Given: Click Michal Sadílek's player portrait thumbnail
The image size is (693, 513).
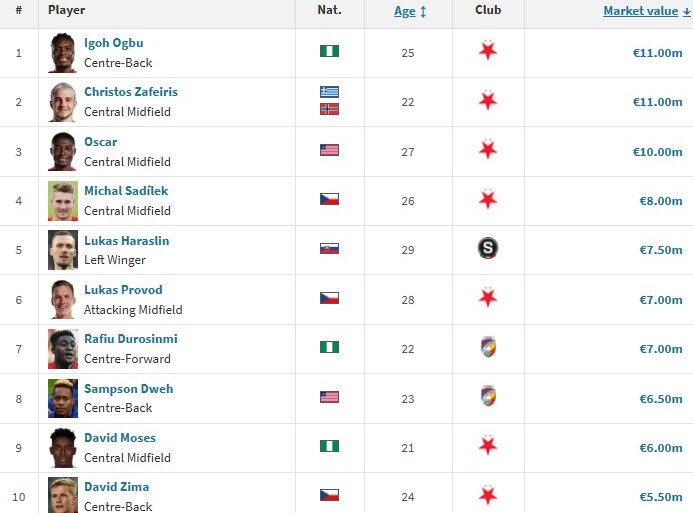Looking at the screenshot, I should (63, 200).
